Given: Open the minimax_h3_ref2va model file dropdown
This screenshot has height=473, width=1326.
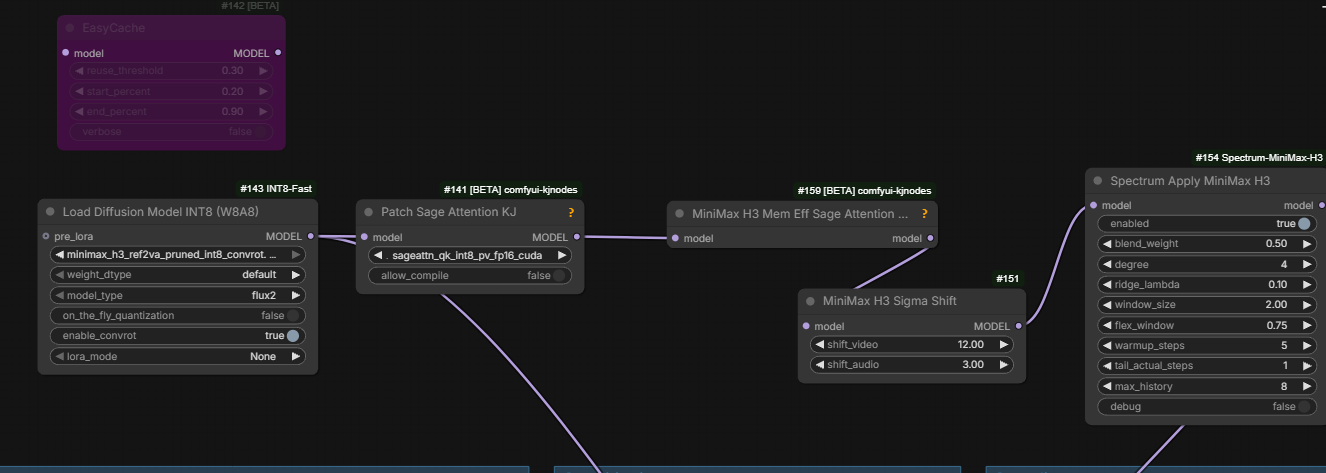Looking at the screenshot, I should (x=178, y=255).
